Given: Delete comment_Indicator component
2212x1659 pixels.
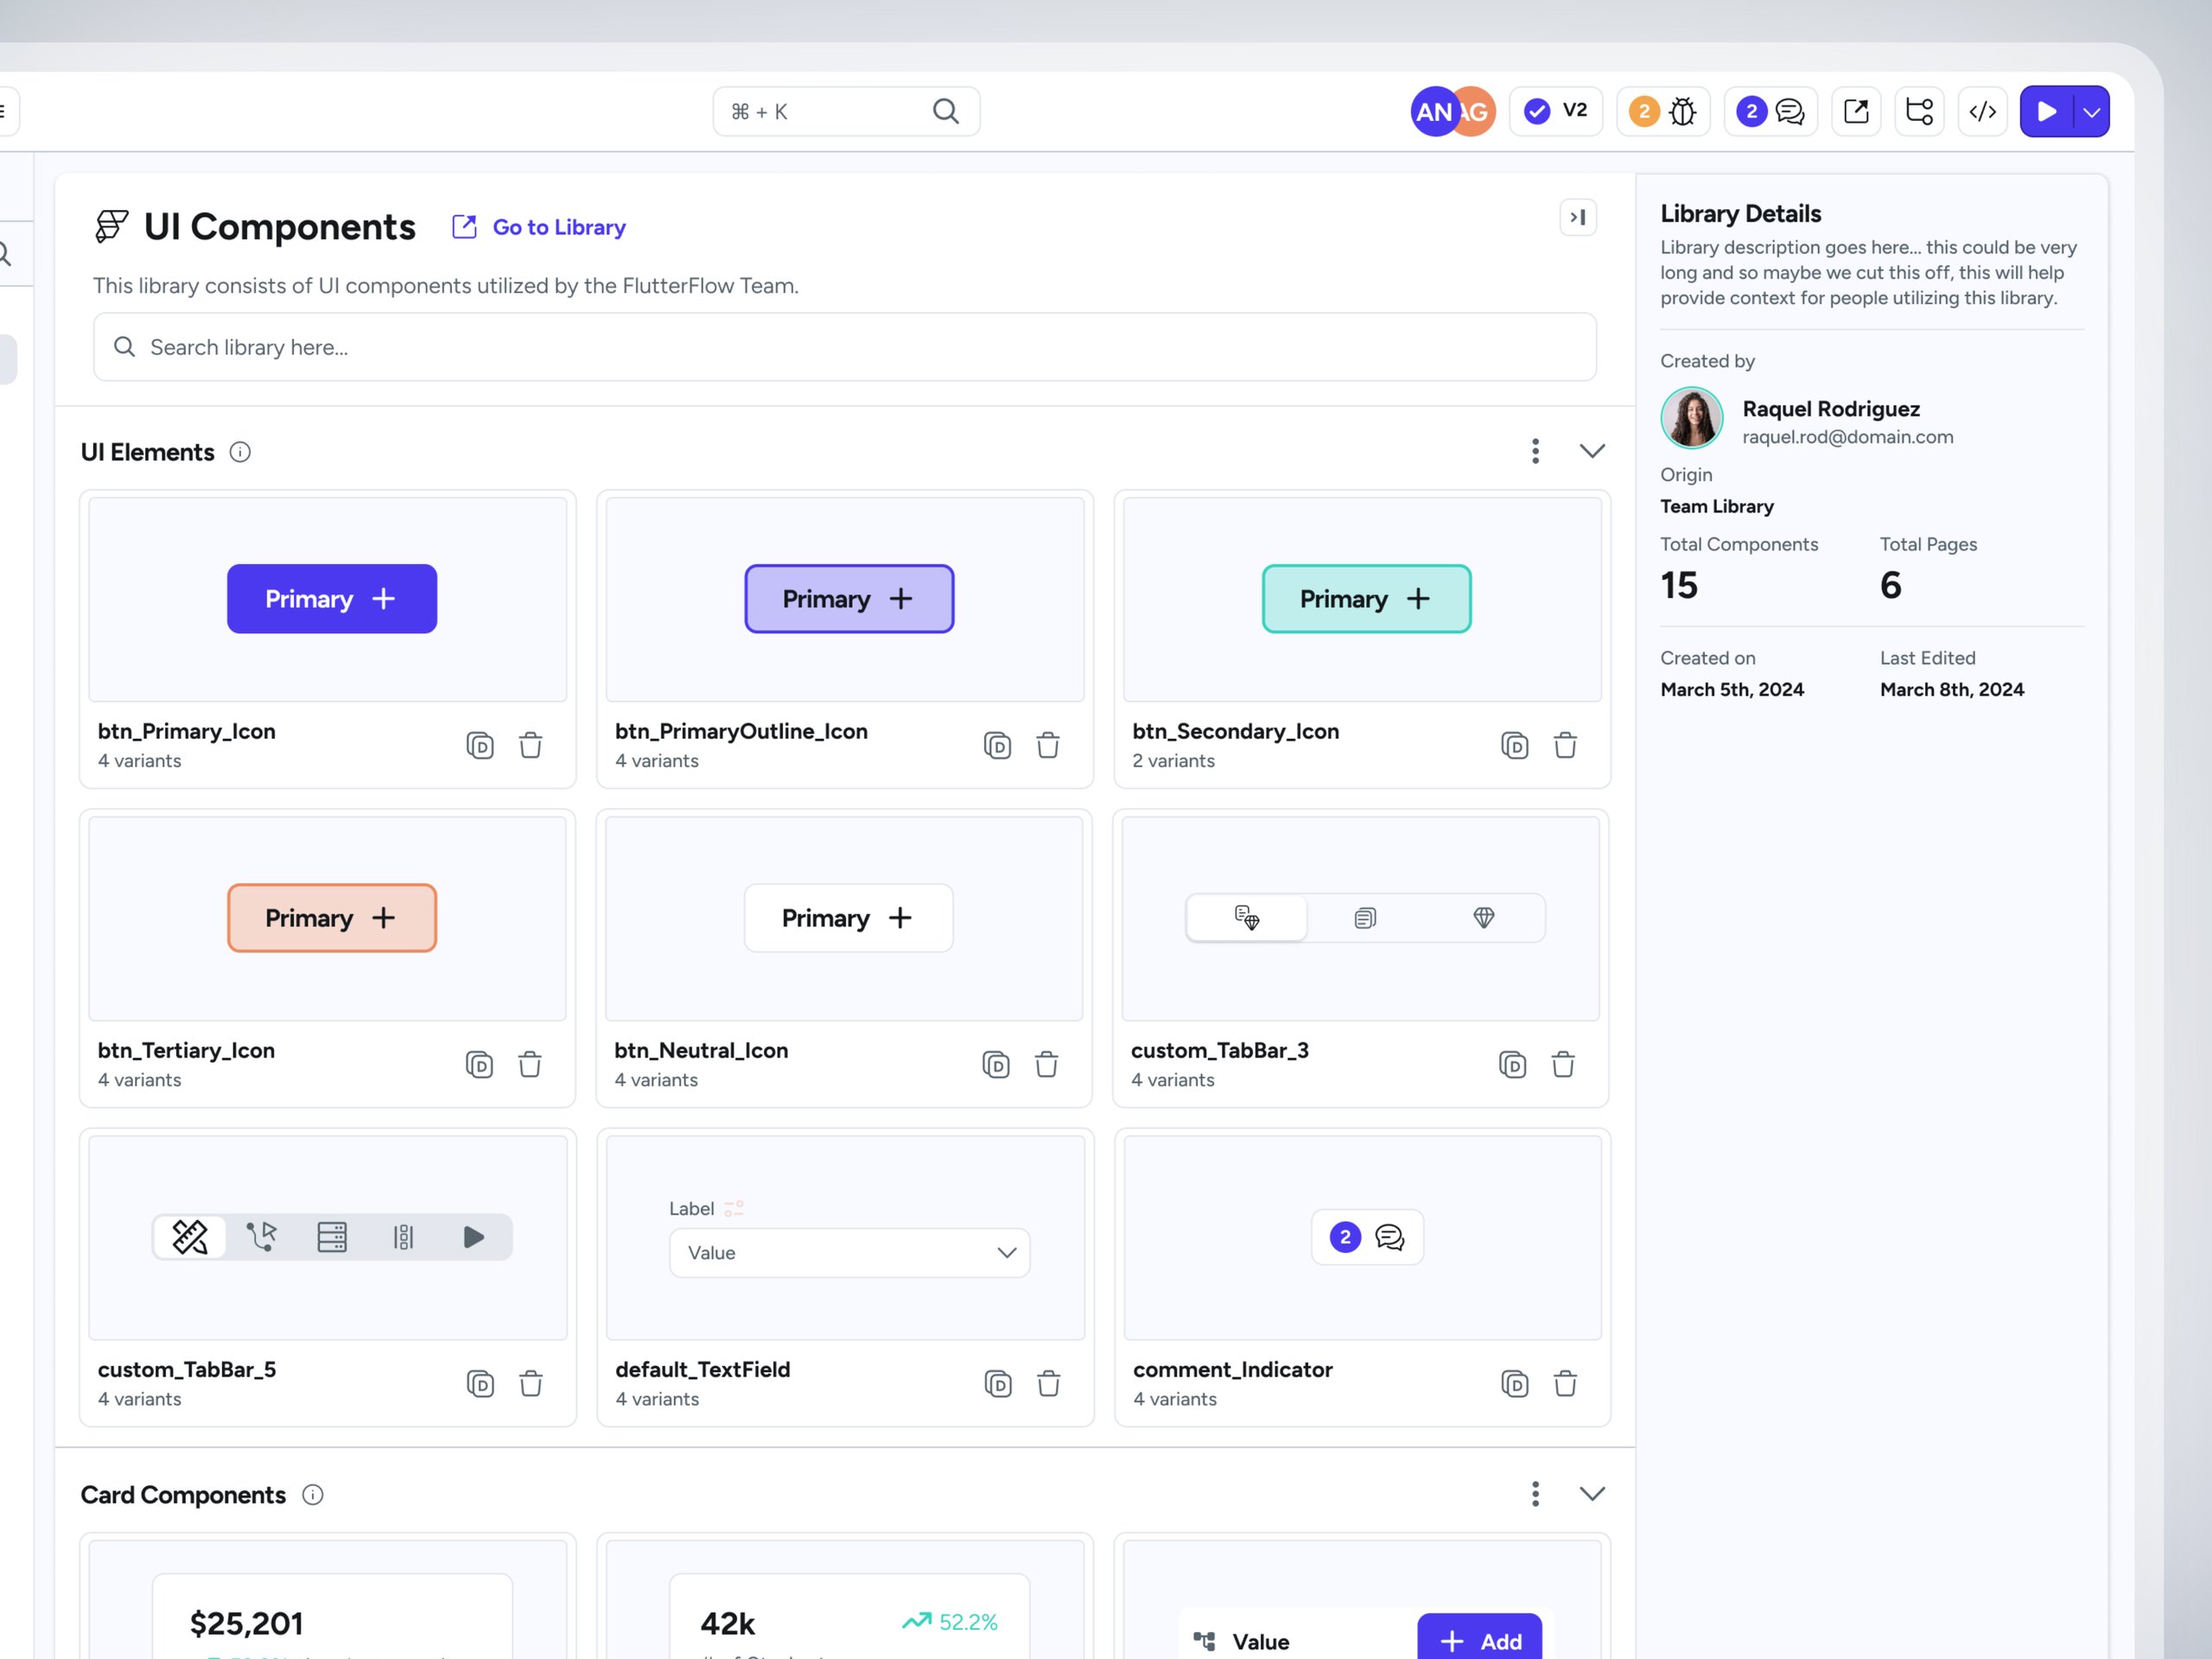Looking at the screenshot, I should (1565, 1383).
